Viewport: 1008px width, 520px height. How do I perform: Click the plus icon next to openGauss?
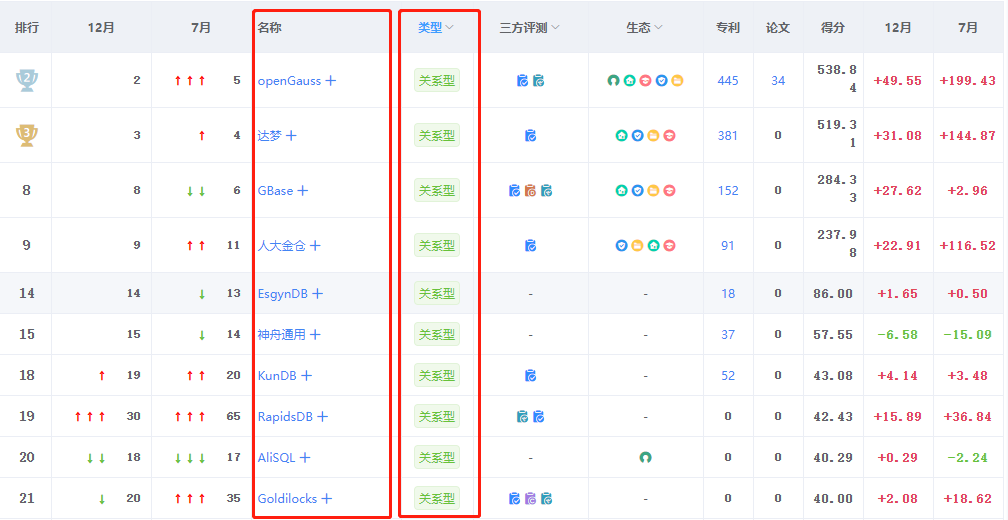[x=330, y=81]
